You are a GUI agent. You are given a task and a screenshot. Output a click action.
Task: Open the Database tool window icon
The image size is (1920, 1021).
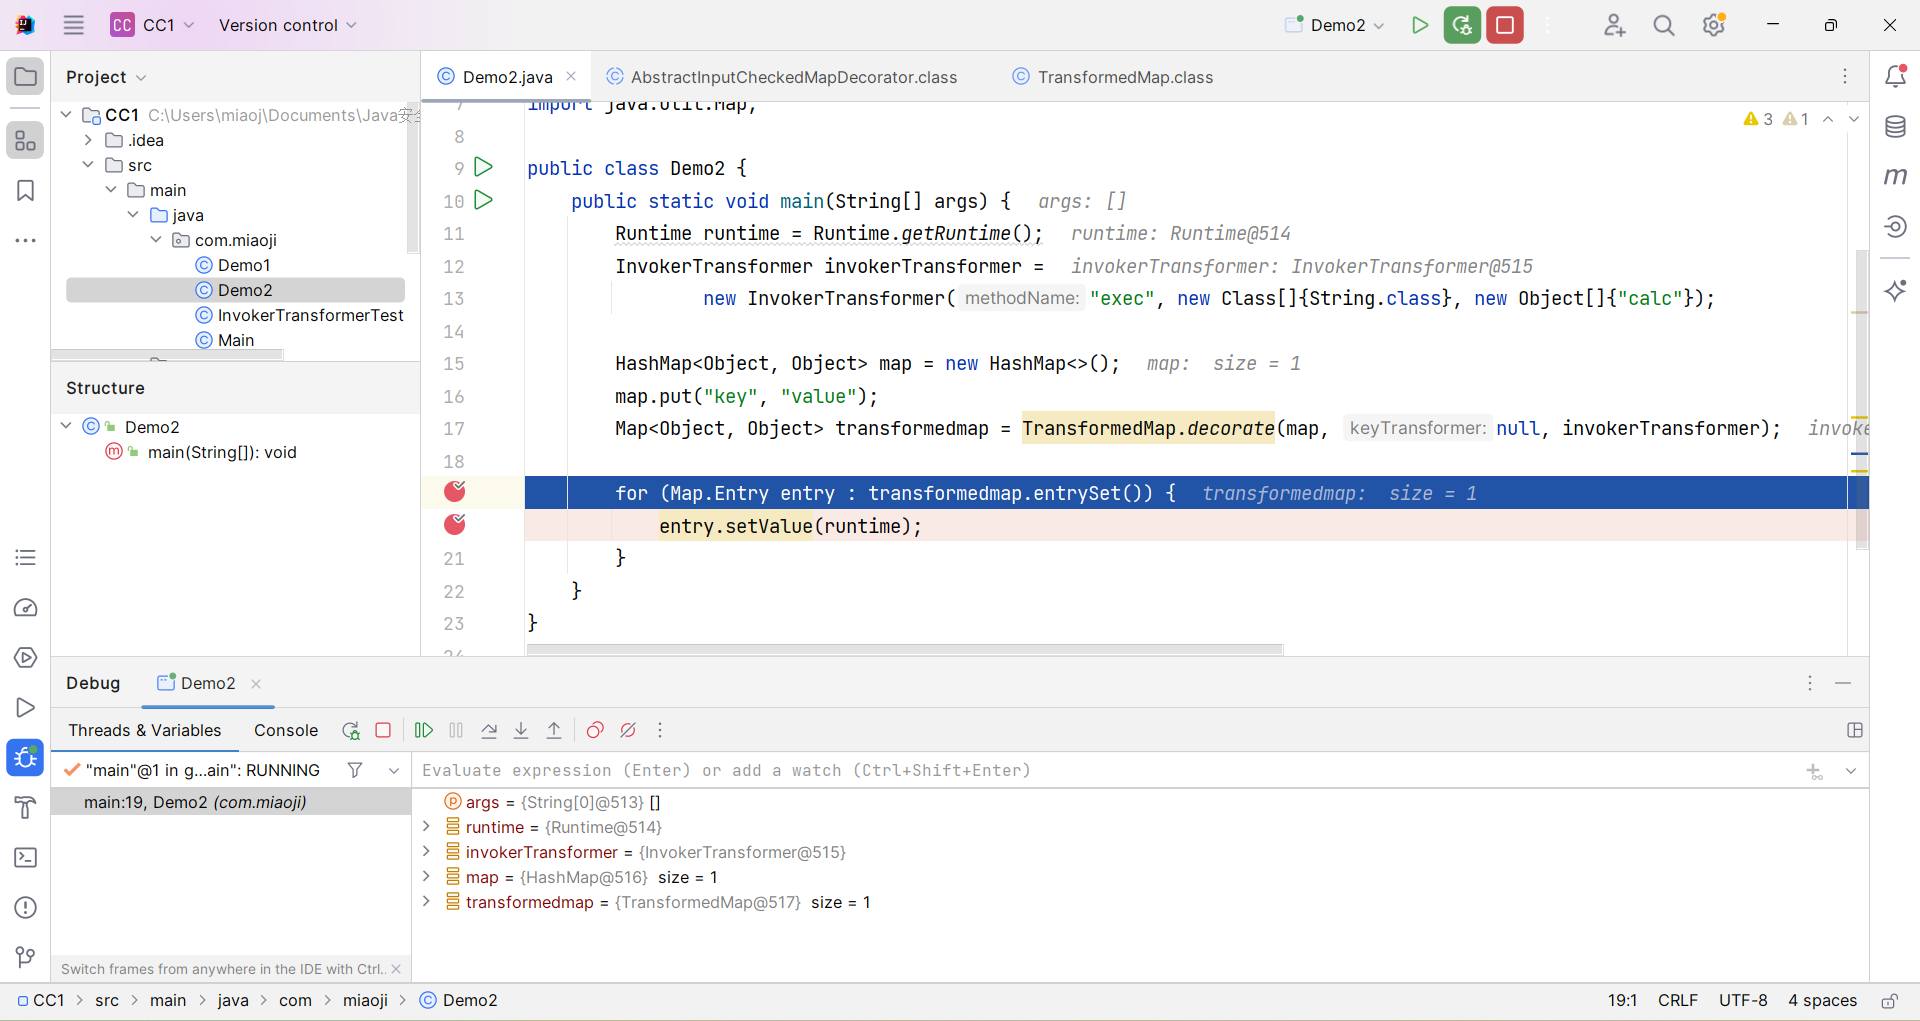coord(1895,127)
